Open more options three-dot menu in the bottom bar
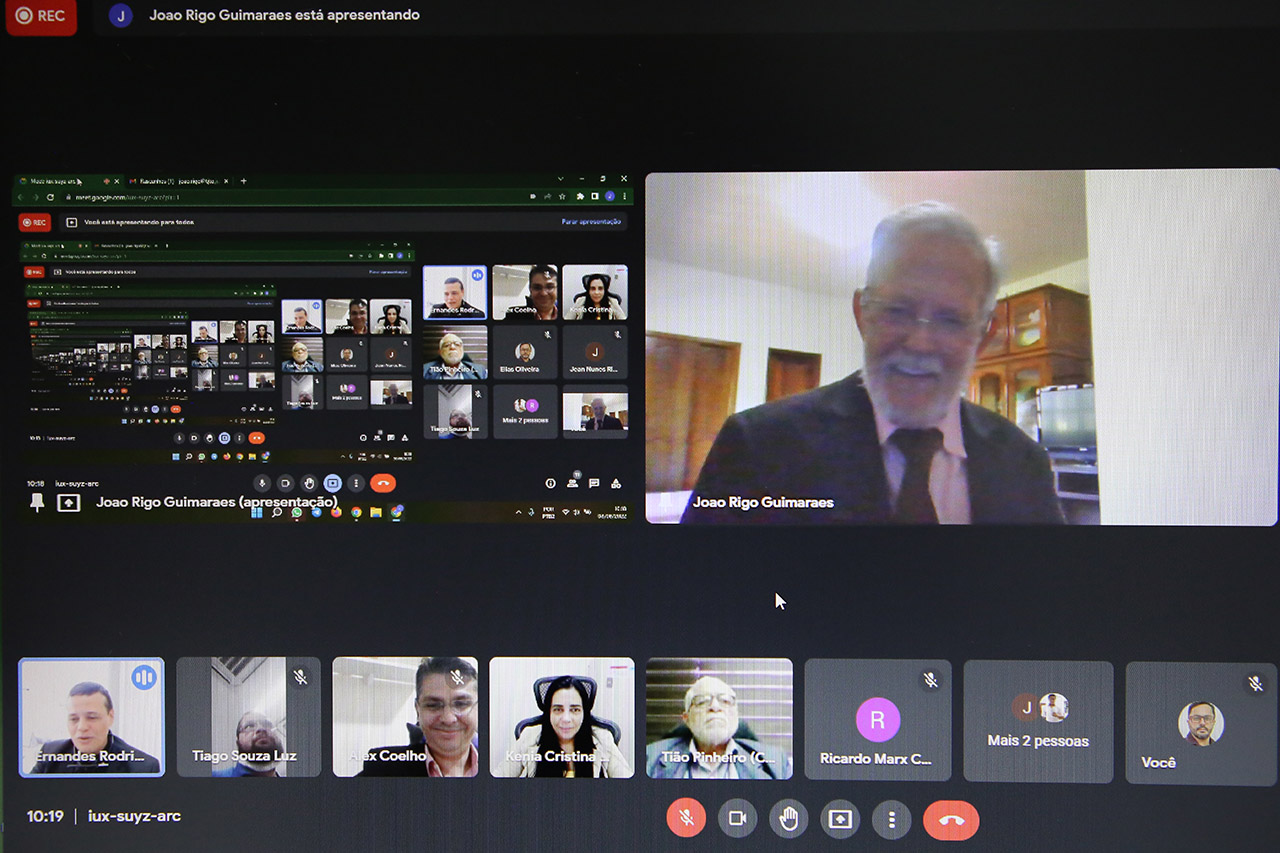This screenshot has height=853, width=1280. click(x=891, y=819)
